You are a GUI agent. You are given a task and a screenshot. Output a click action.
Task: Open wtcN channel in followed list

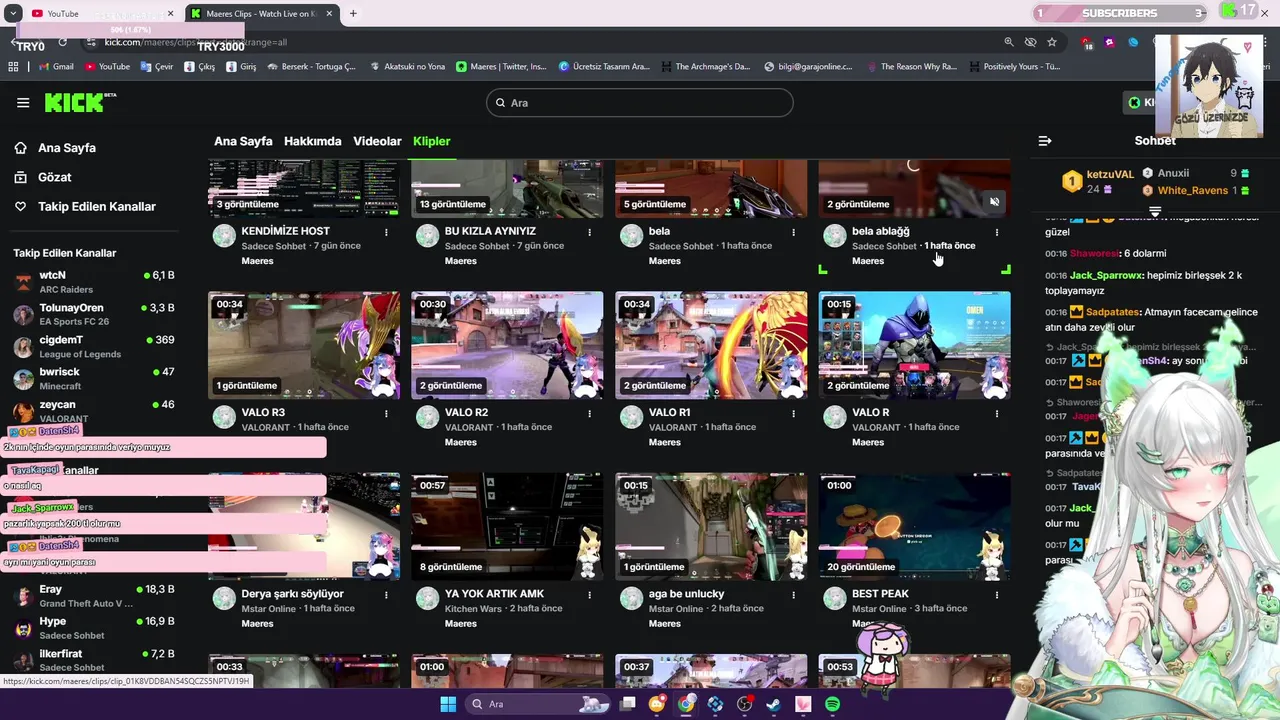[94, 282]
